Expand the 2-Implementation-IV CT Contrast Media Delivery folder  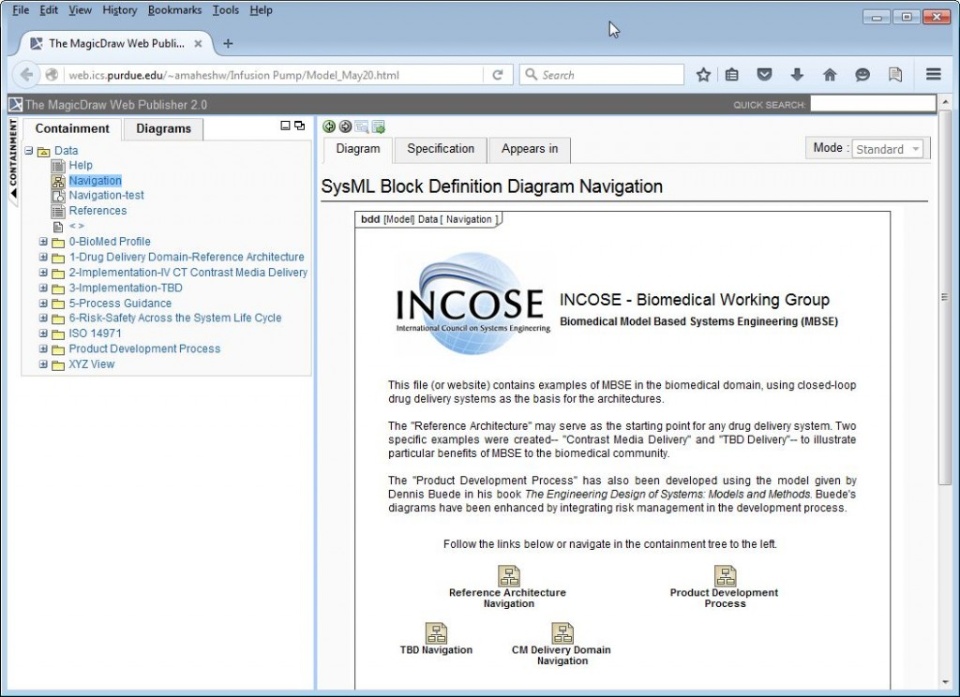click(x=43, y=272)
